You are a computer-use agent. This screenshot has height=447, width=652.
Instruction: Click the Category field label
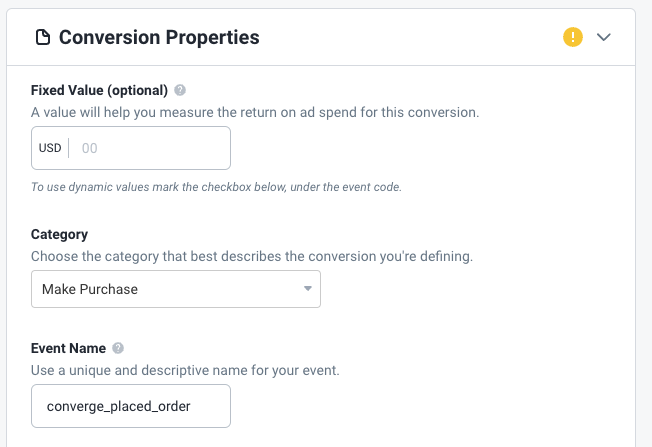pyautogui.click(x=59, y=234)
